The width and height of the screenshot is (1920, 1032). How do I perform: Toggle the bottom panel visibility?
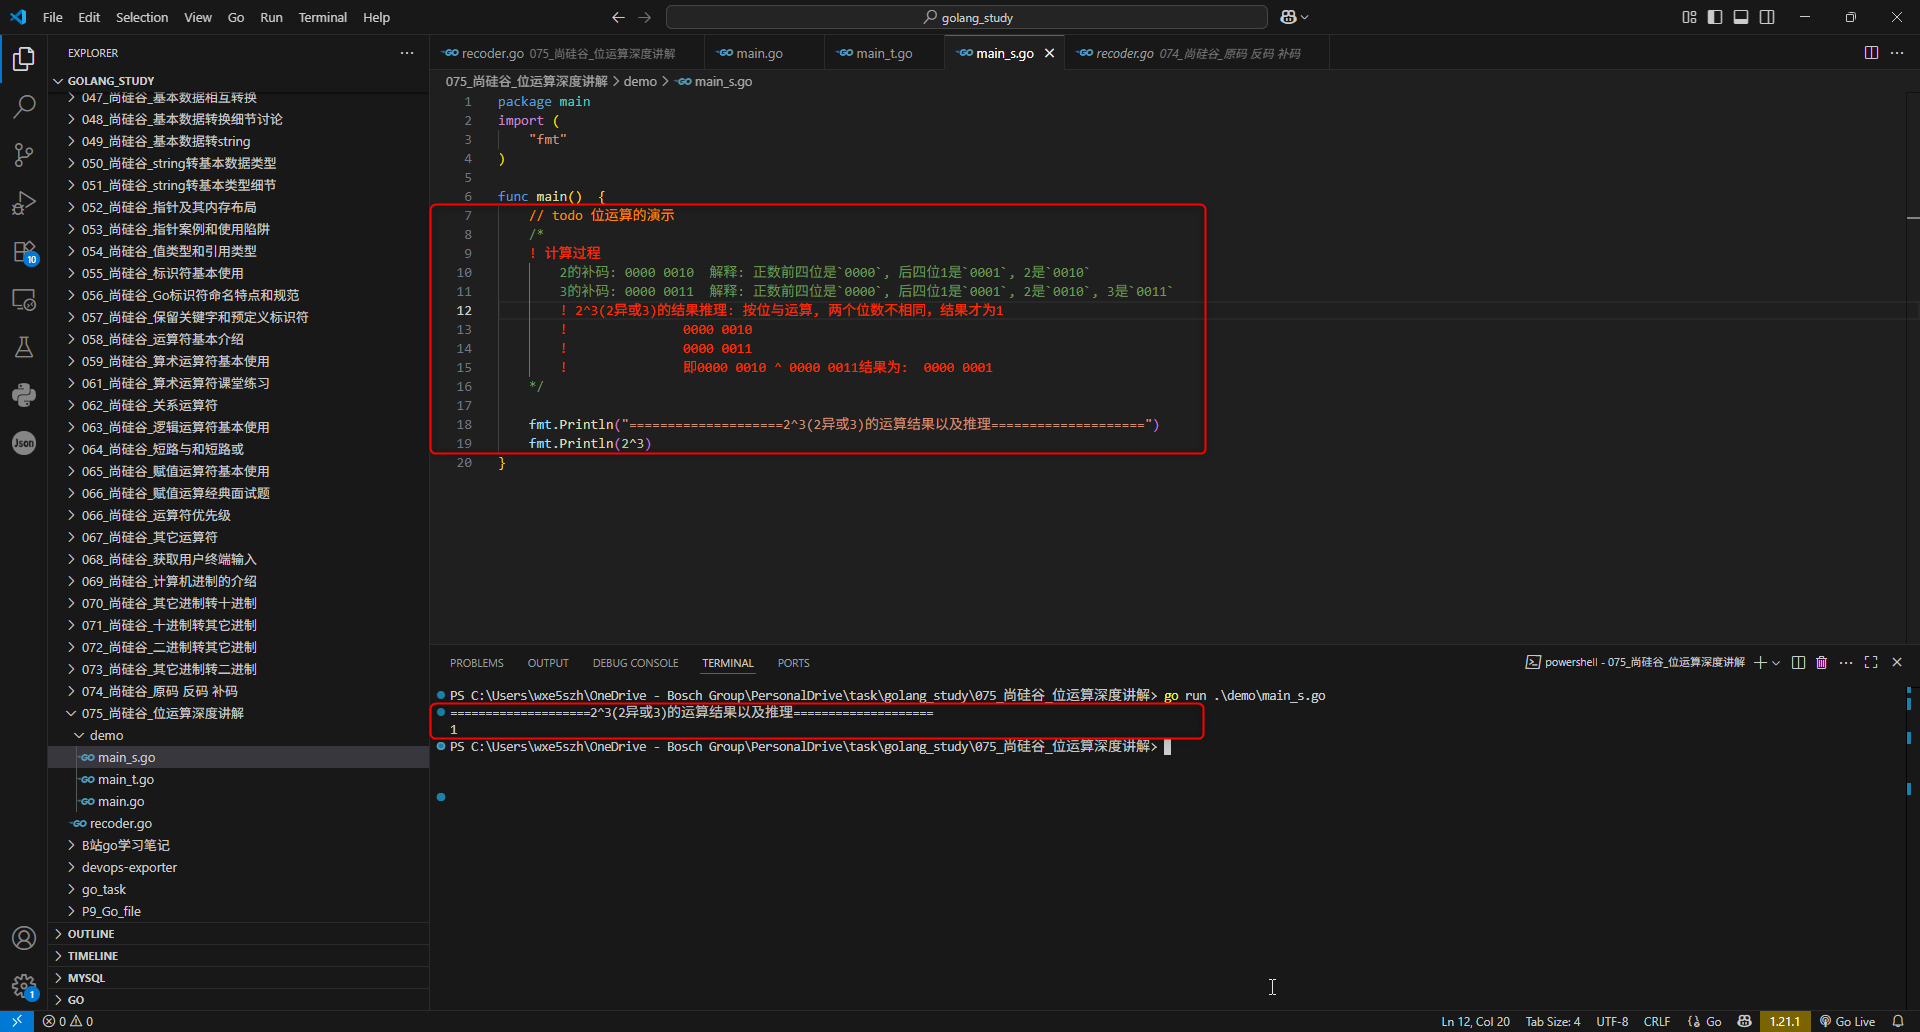[x=1741, y=17]
